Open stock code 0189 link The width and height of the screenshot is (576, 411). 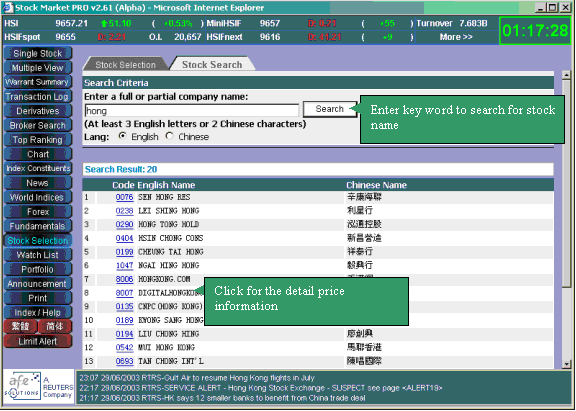point(124,320)
